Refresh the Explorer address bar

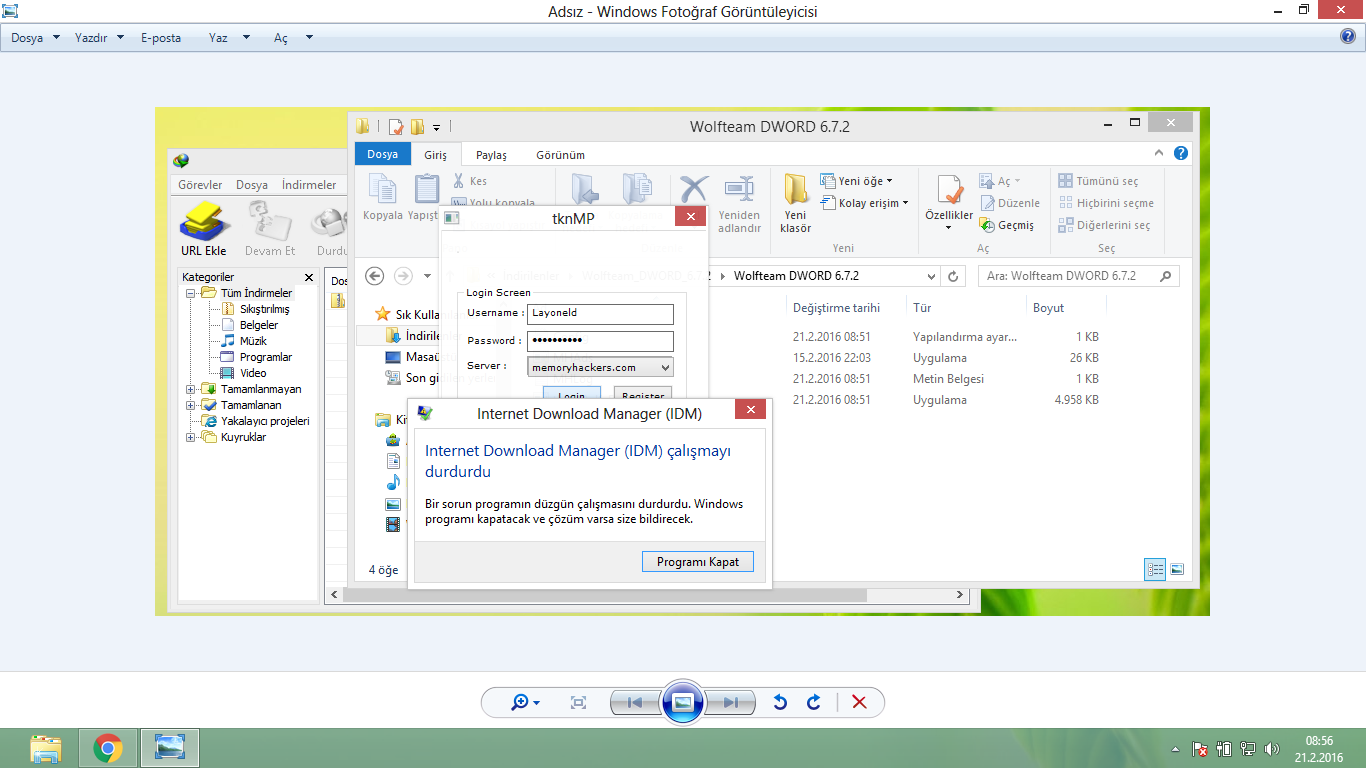point(953,276)
